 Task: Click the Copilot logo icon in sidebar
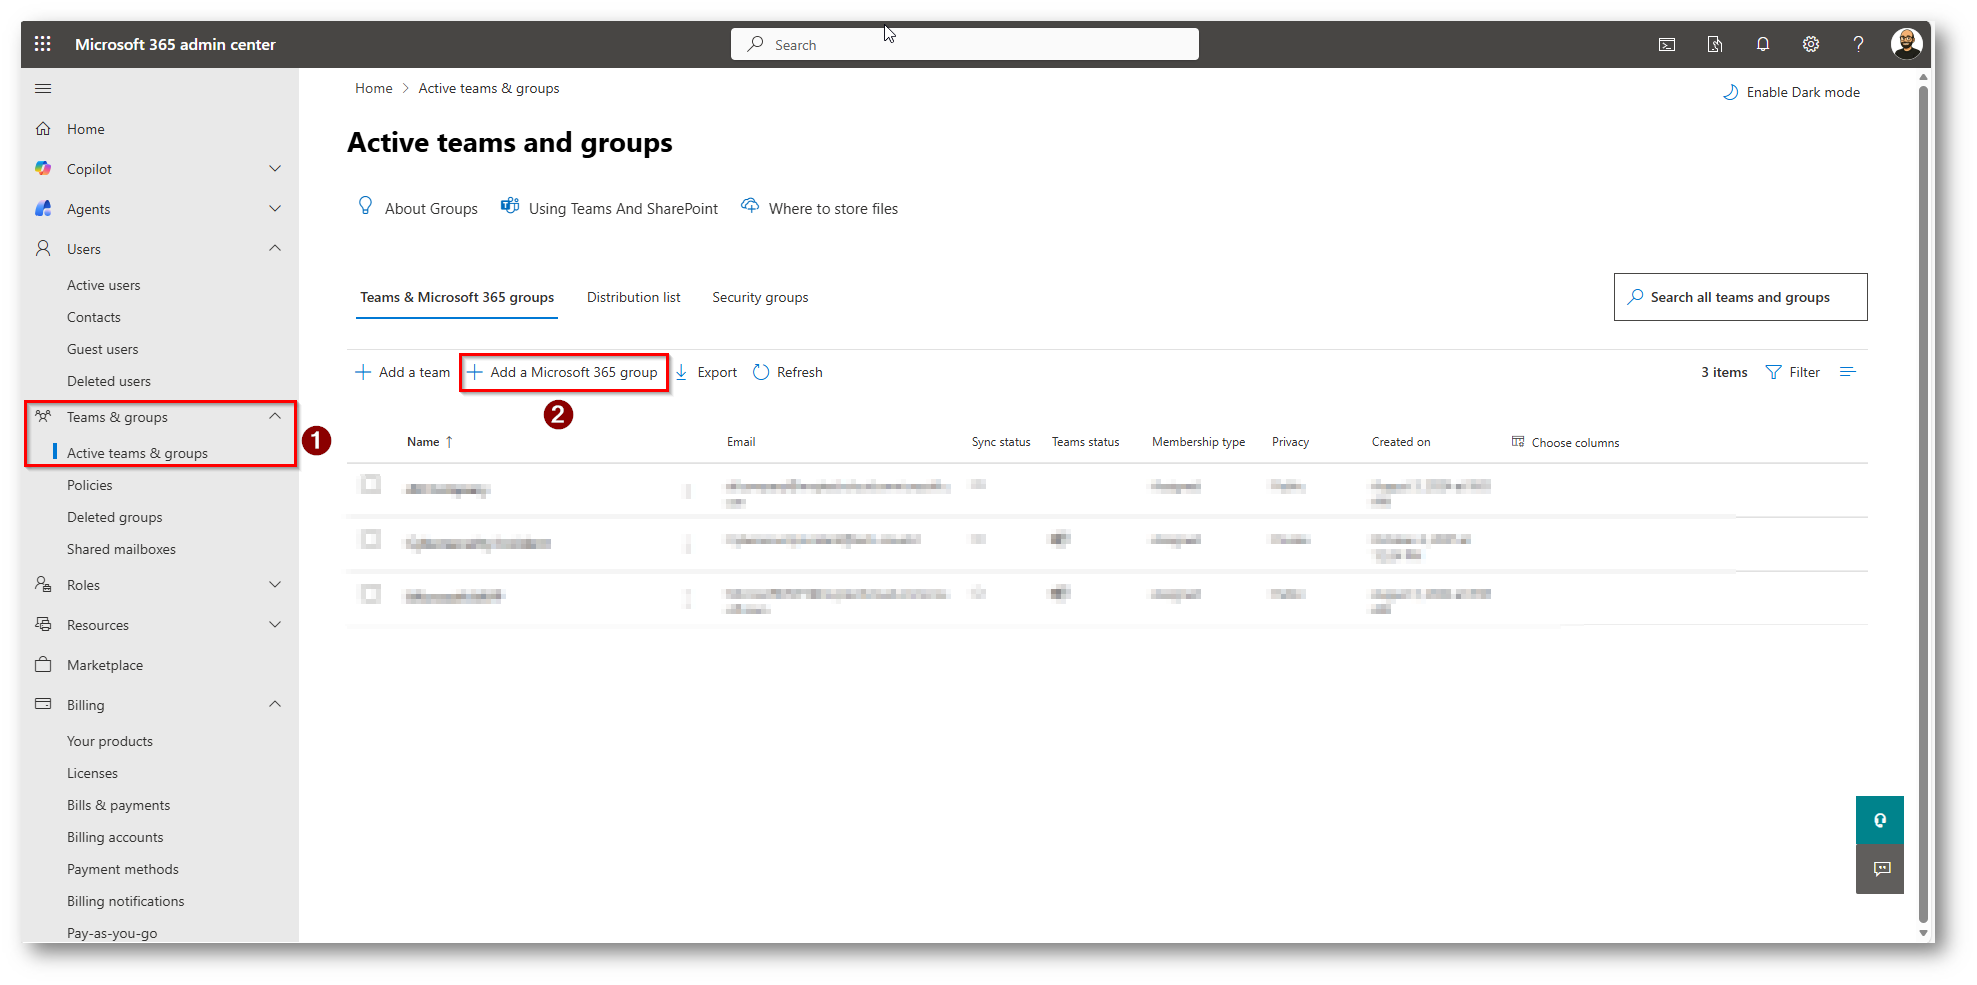click(x=43, y=169)
